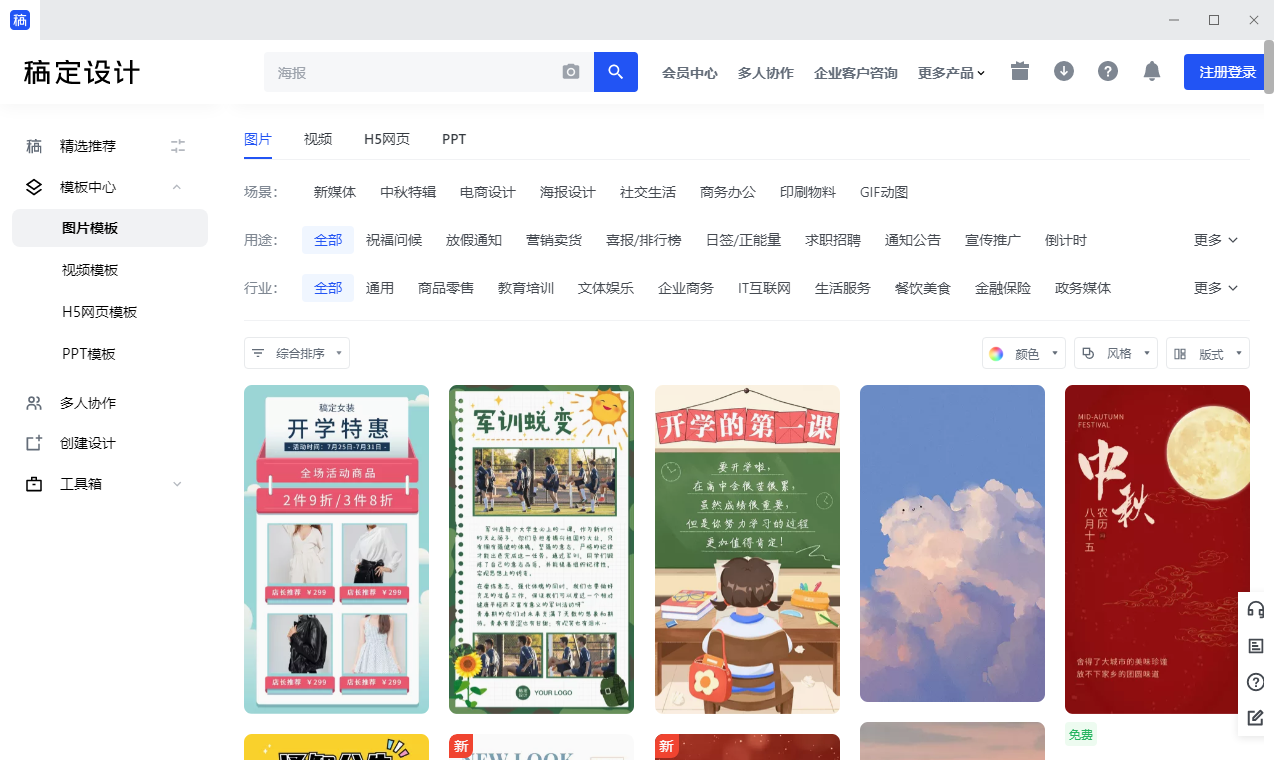Image resolution: width=1274 pixels, height=760 pixels.
Task: Click the blue magnifier search icon
Action: point(615,72)
